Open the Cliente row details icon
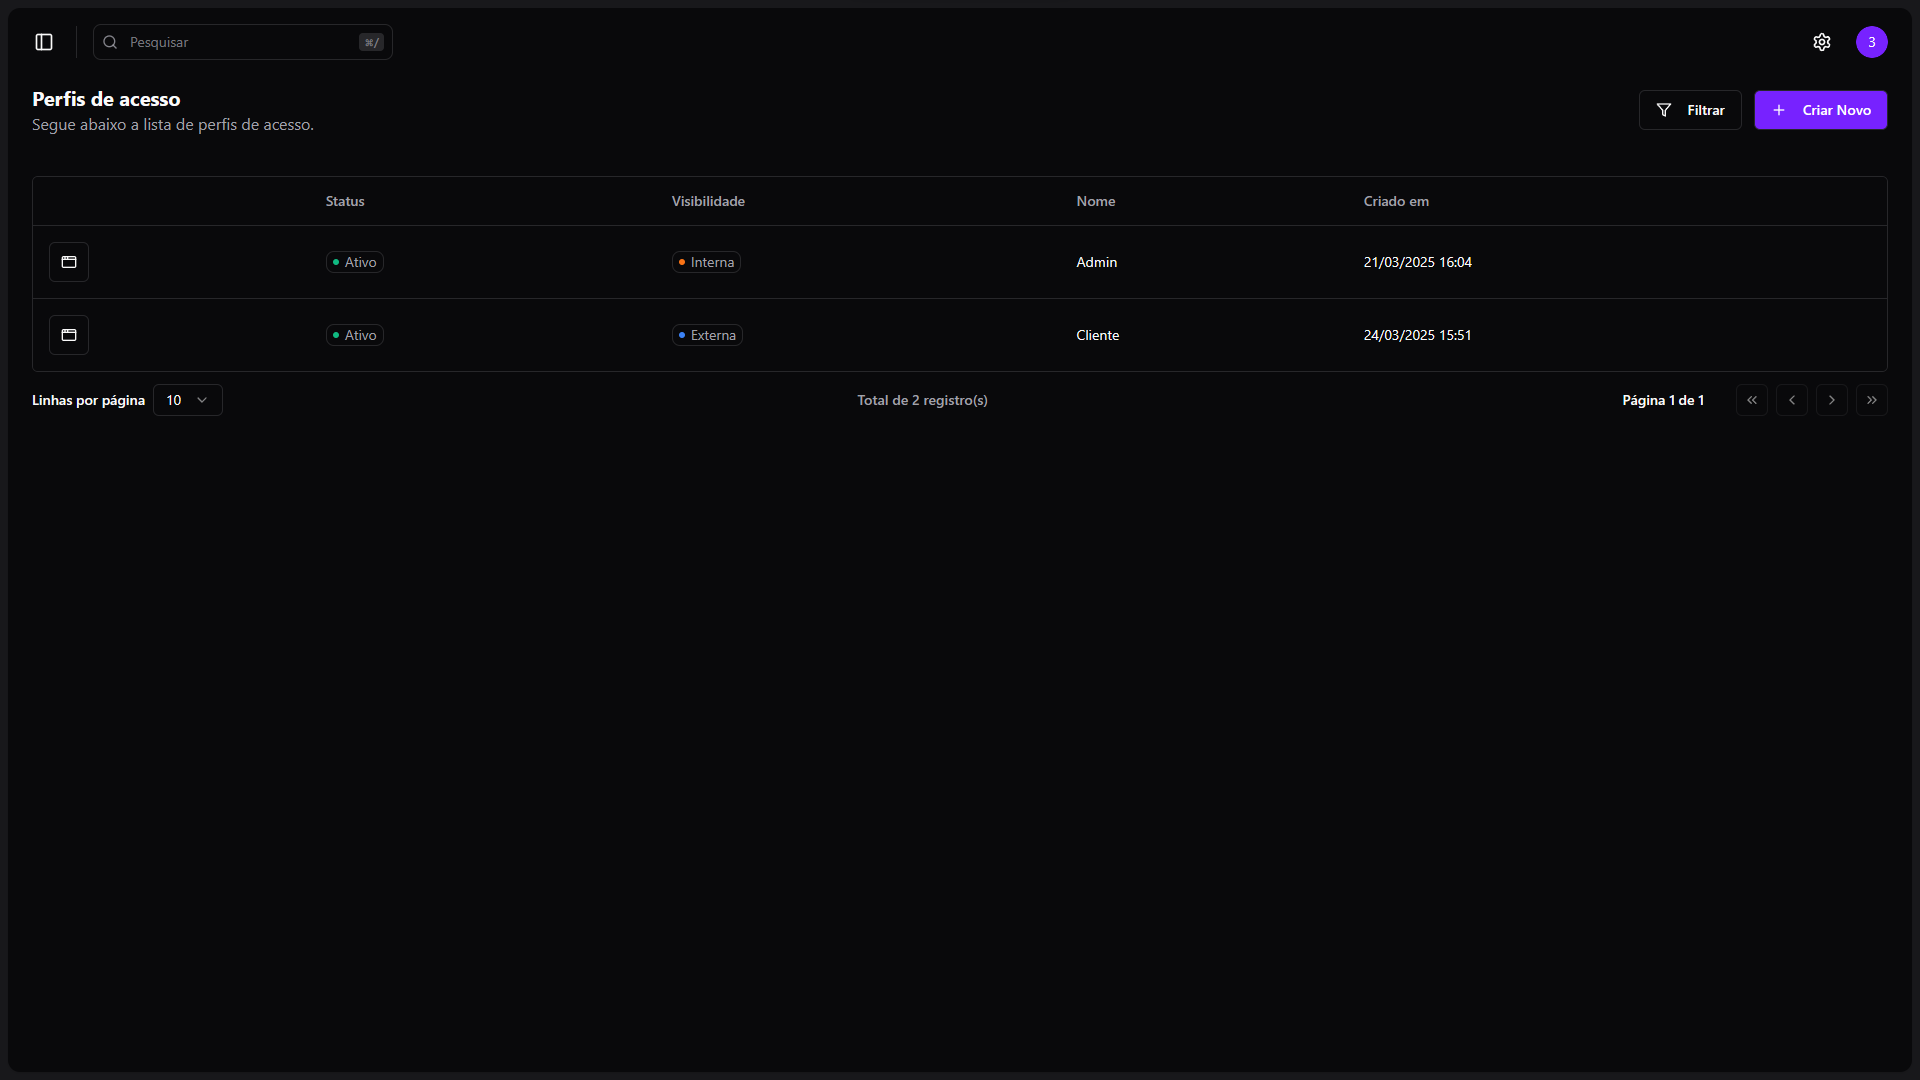This screenshot has height=1080, width=1920. coord(69,335)
